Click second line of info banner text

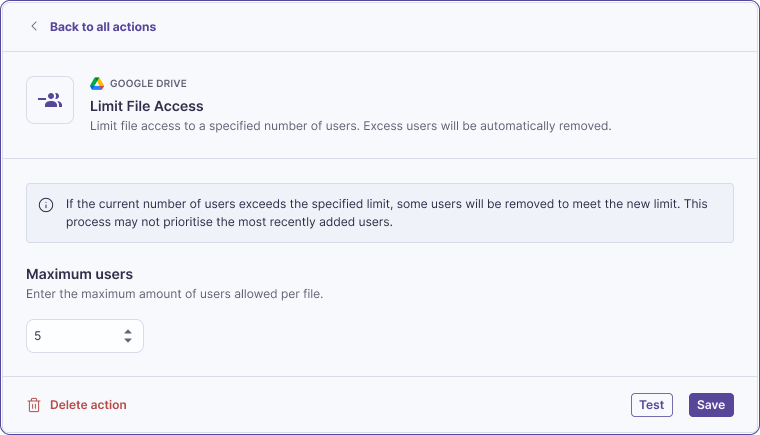[229, 222]
